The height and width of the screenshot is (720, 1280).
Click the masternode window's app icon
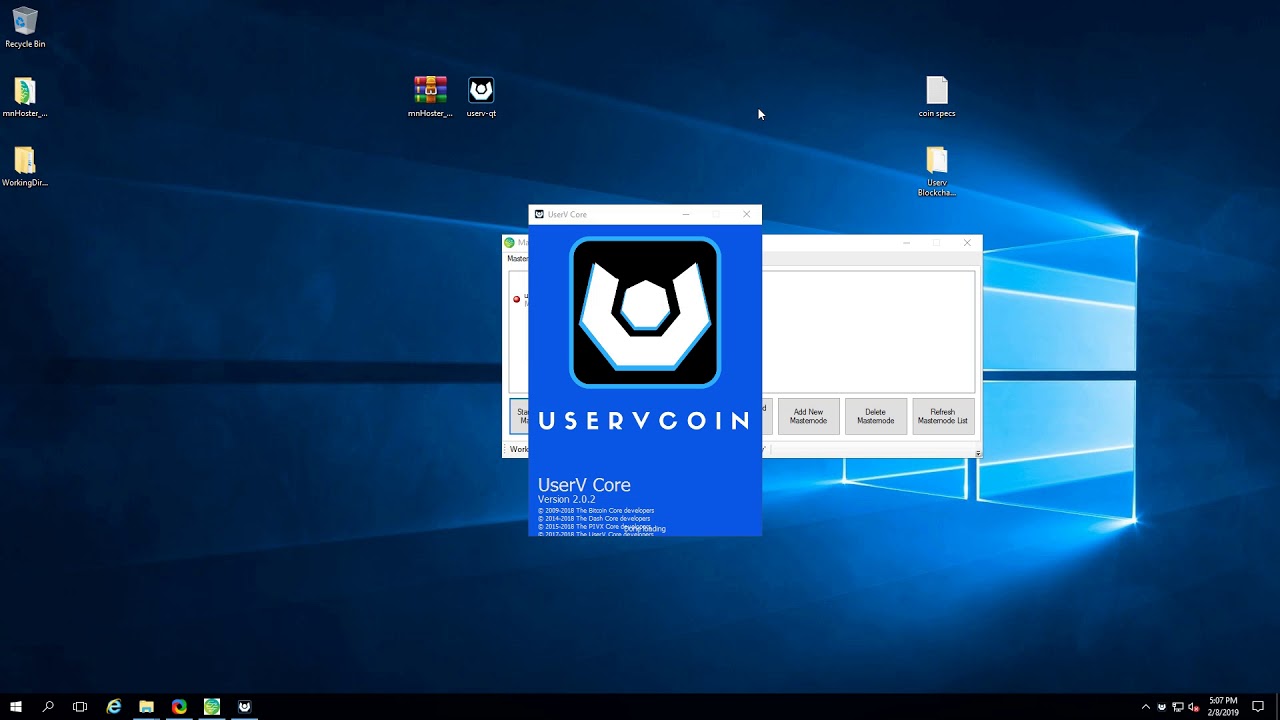tap(509, 242)
